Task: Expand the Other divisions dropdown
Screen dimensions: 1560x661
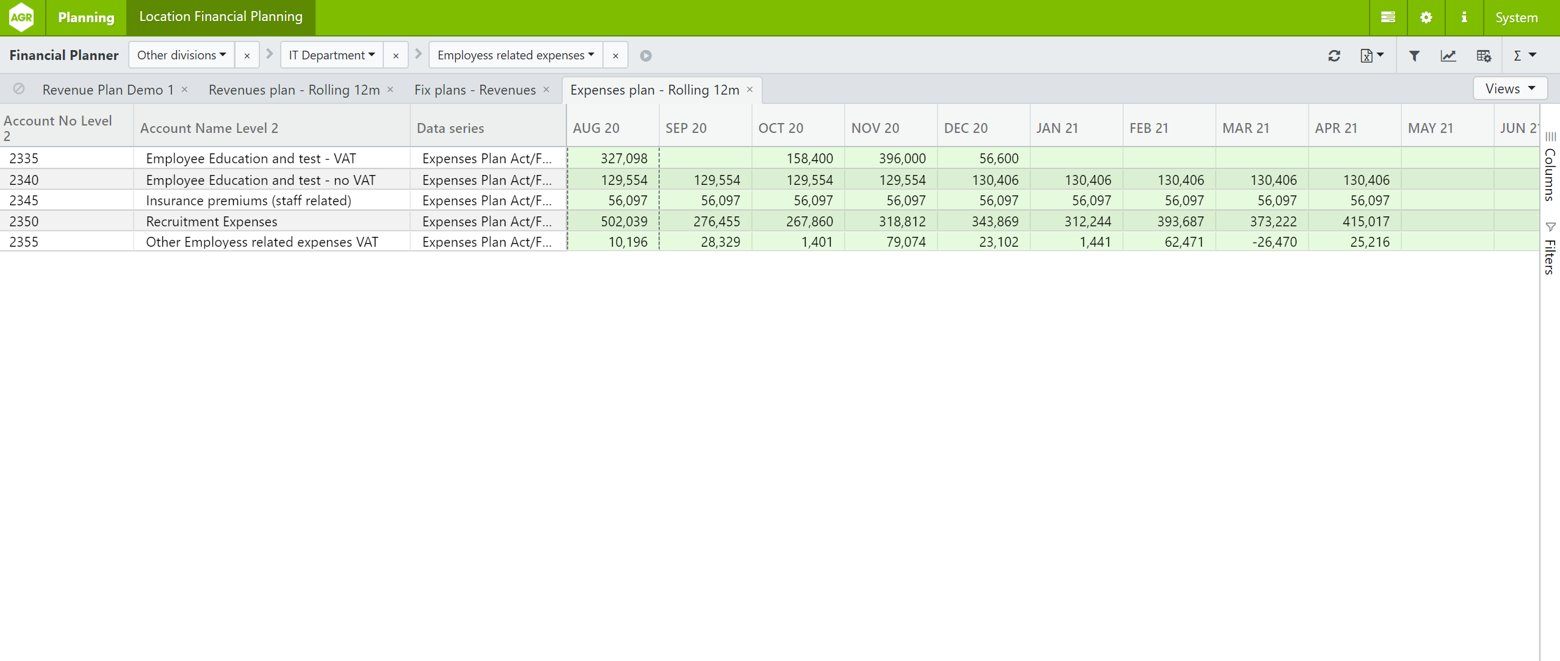Action: tap(181, 55)
